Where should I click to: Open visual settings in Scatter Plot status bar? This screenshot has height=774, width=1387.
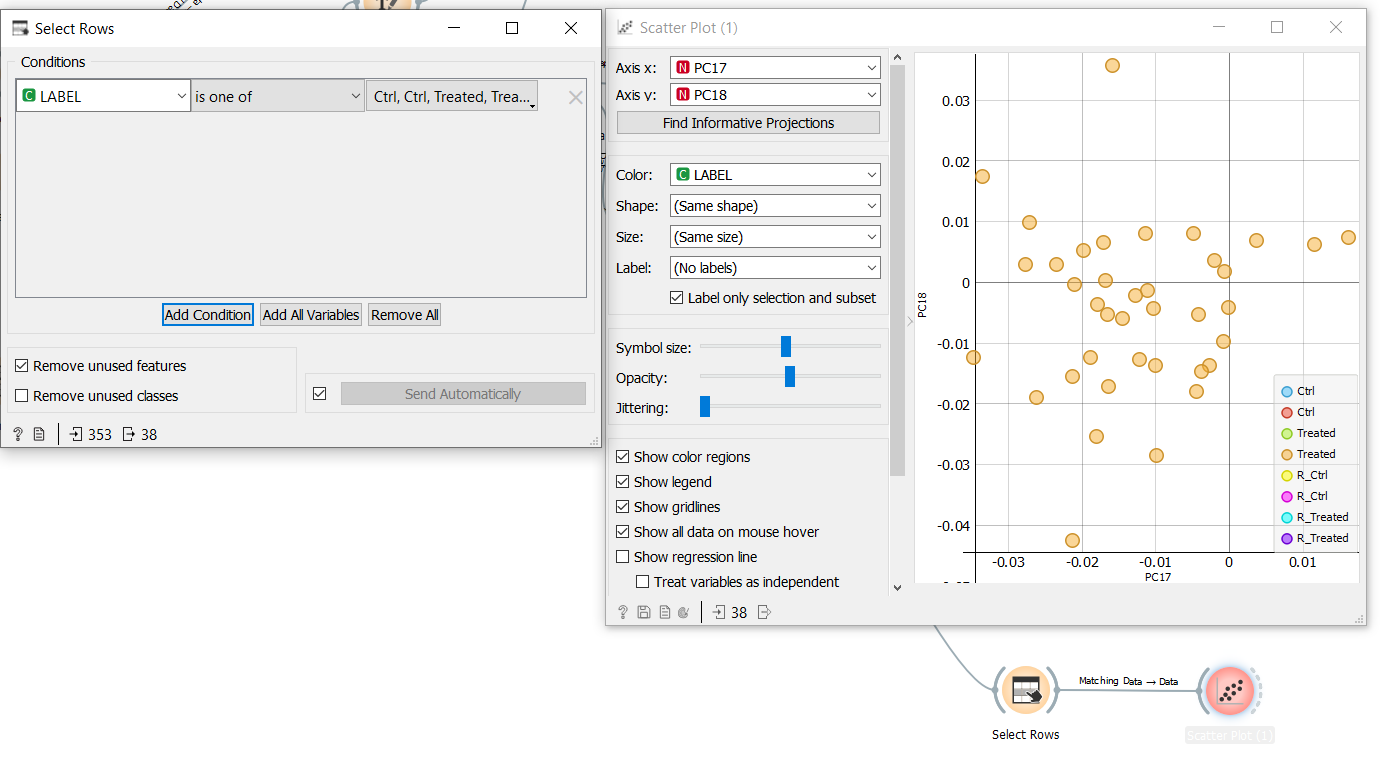pyautogui.click(x=686, y=611)
